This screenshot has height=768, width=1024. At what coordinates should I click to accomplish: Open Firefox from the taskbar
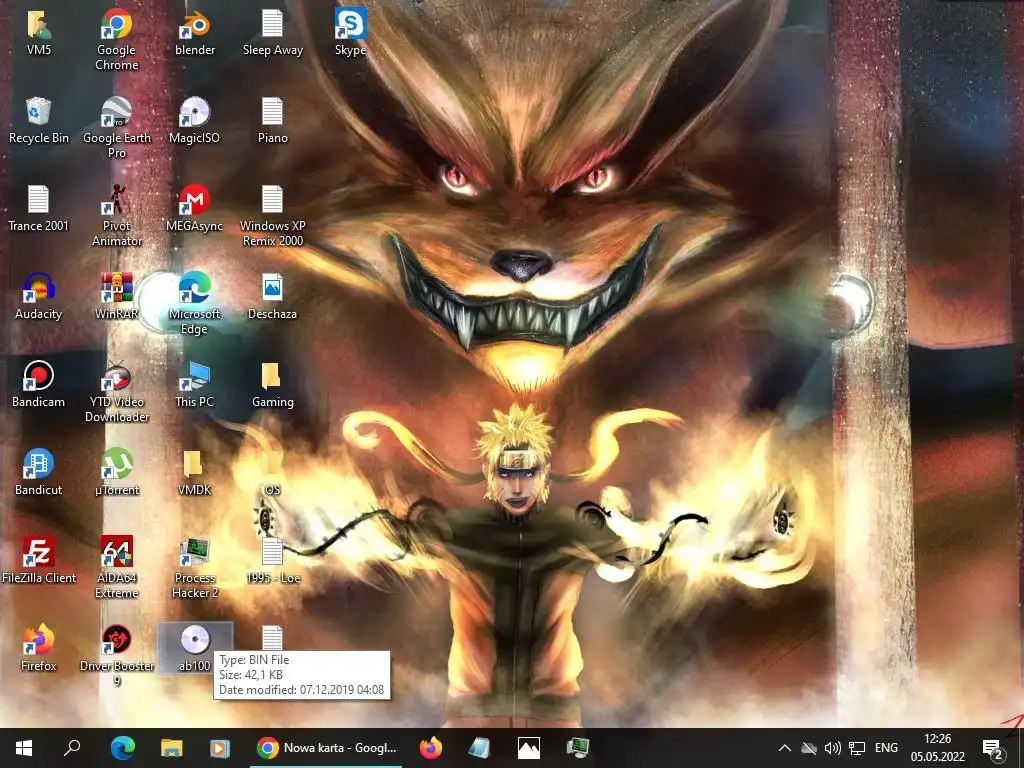430,748
